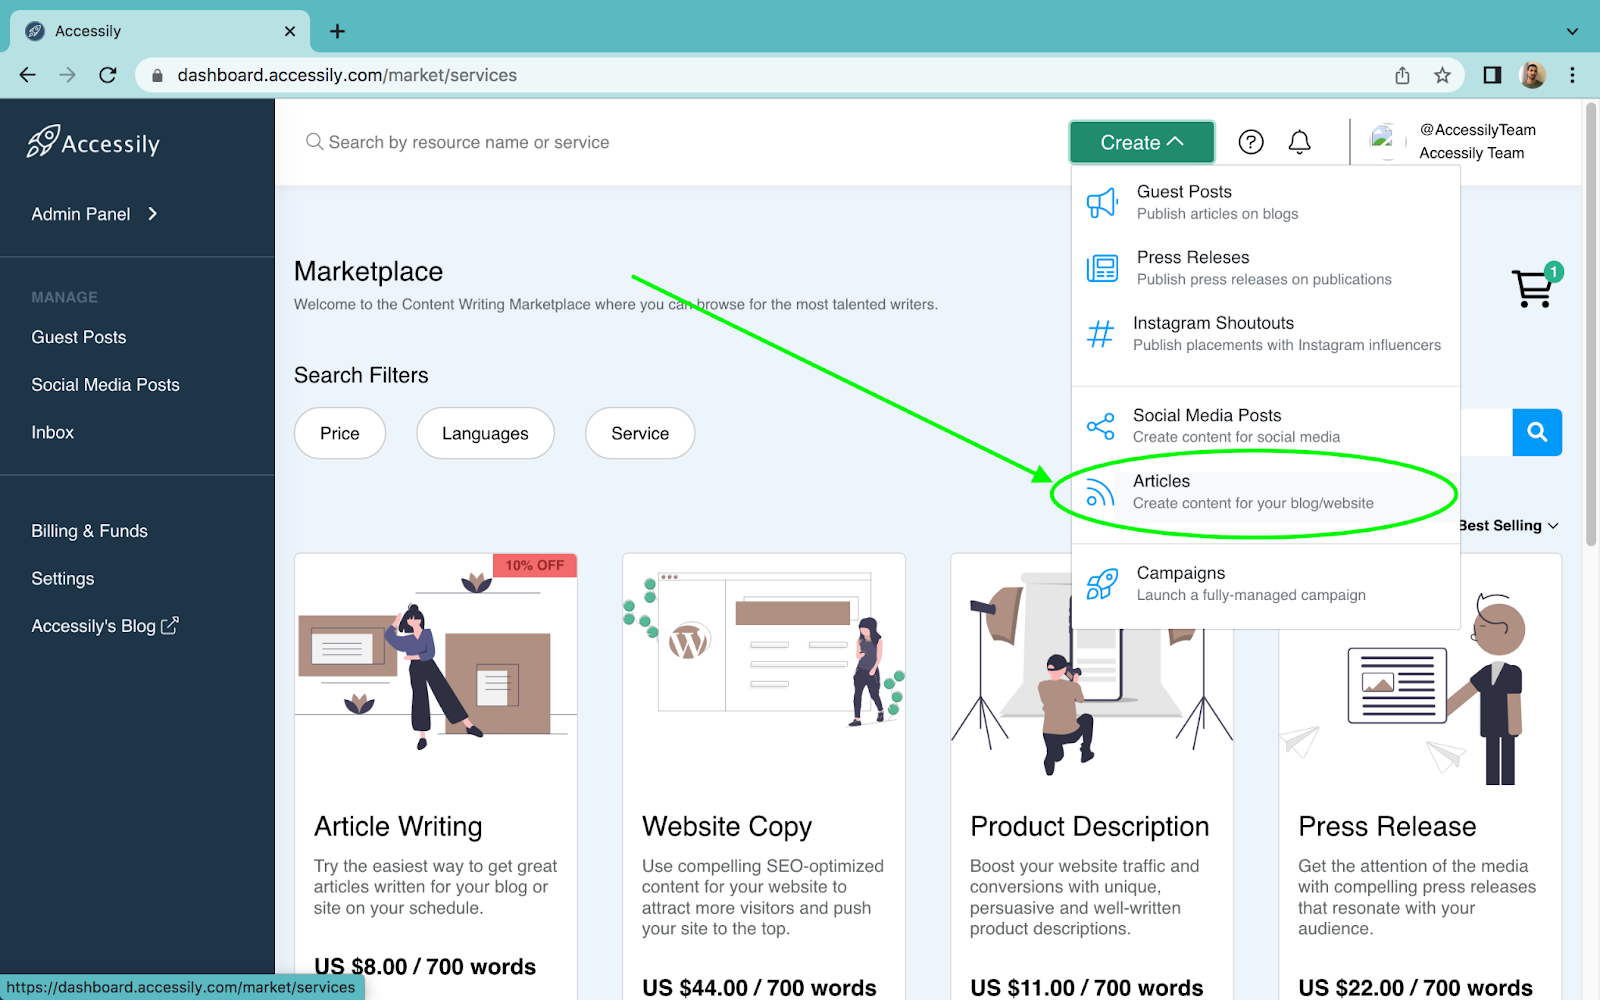The image size is (1600, 1000).
Task: Visit Accessily's Blog external link
Action: click(105, 626)
